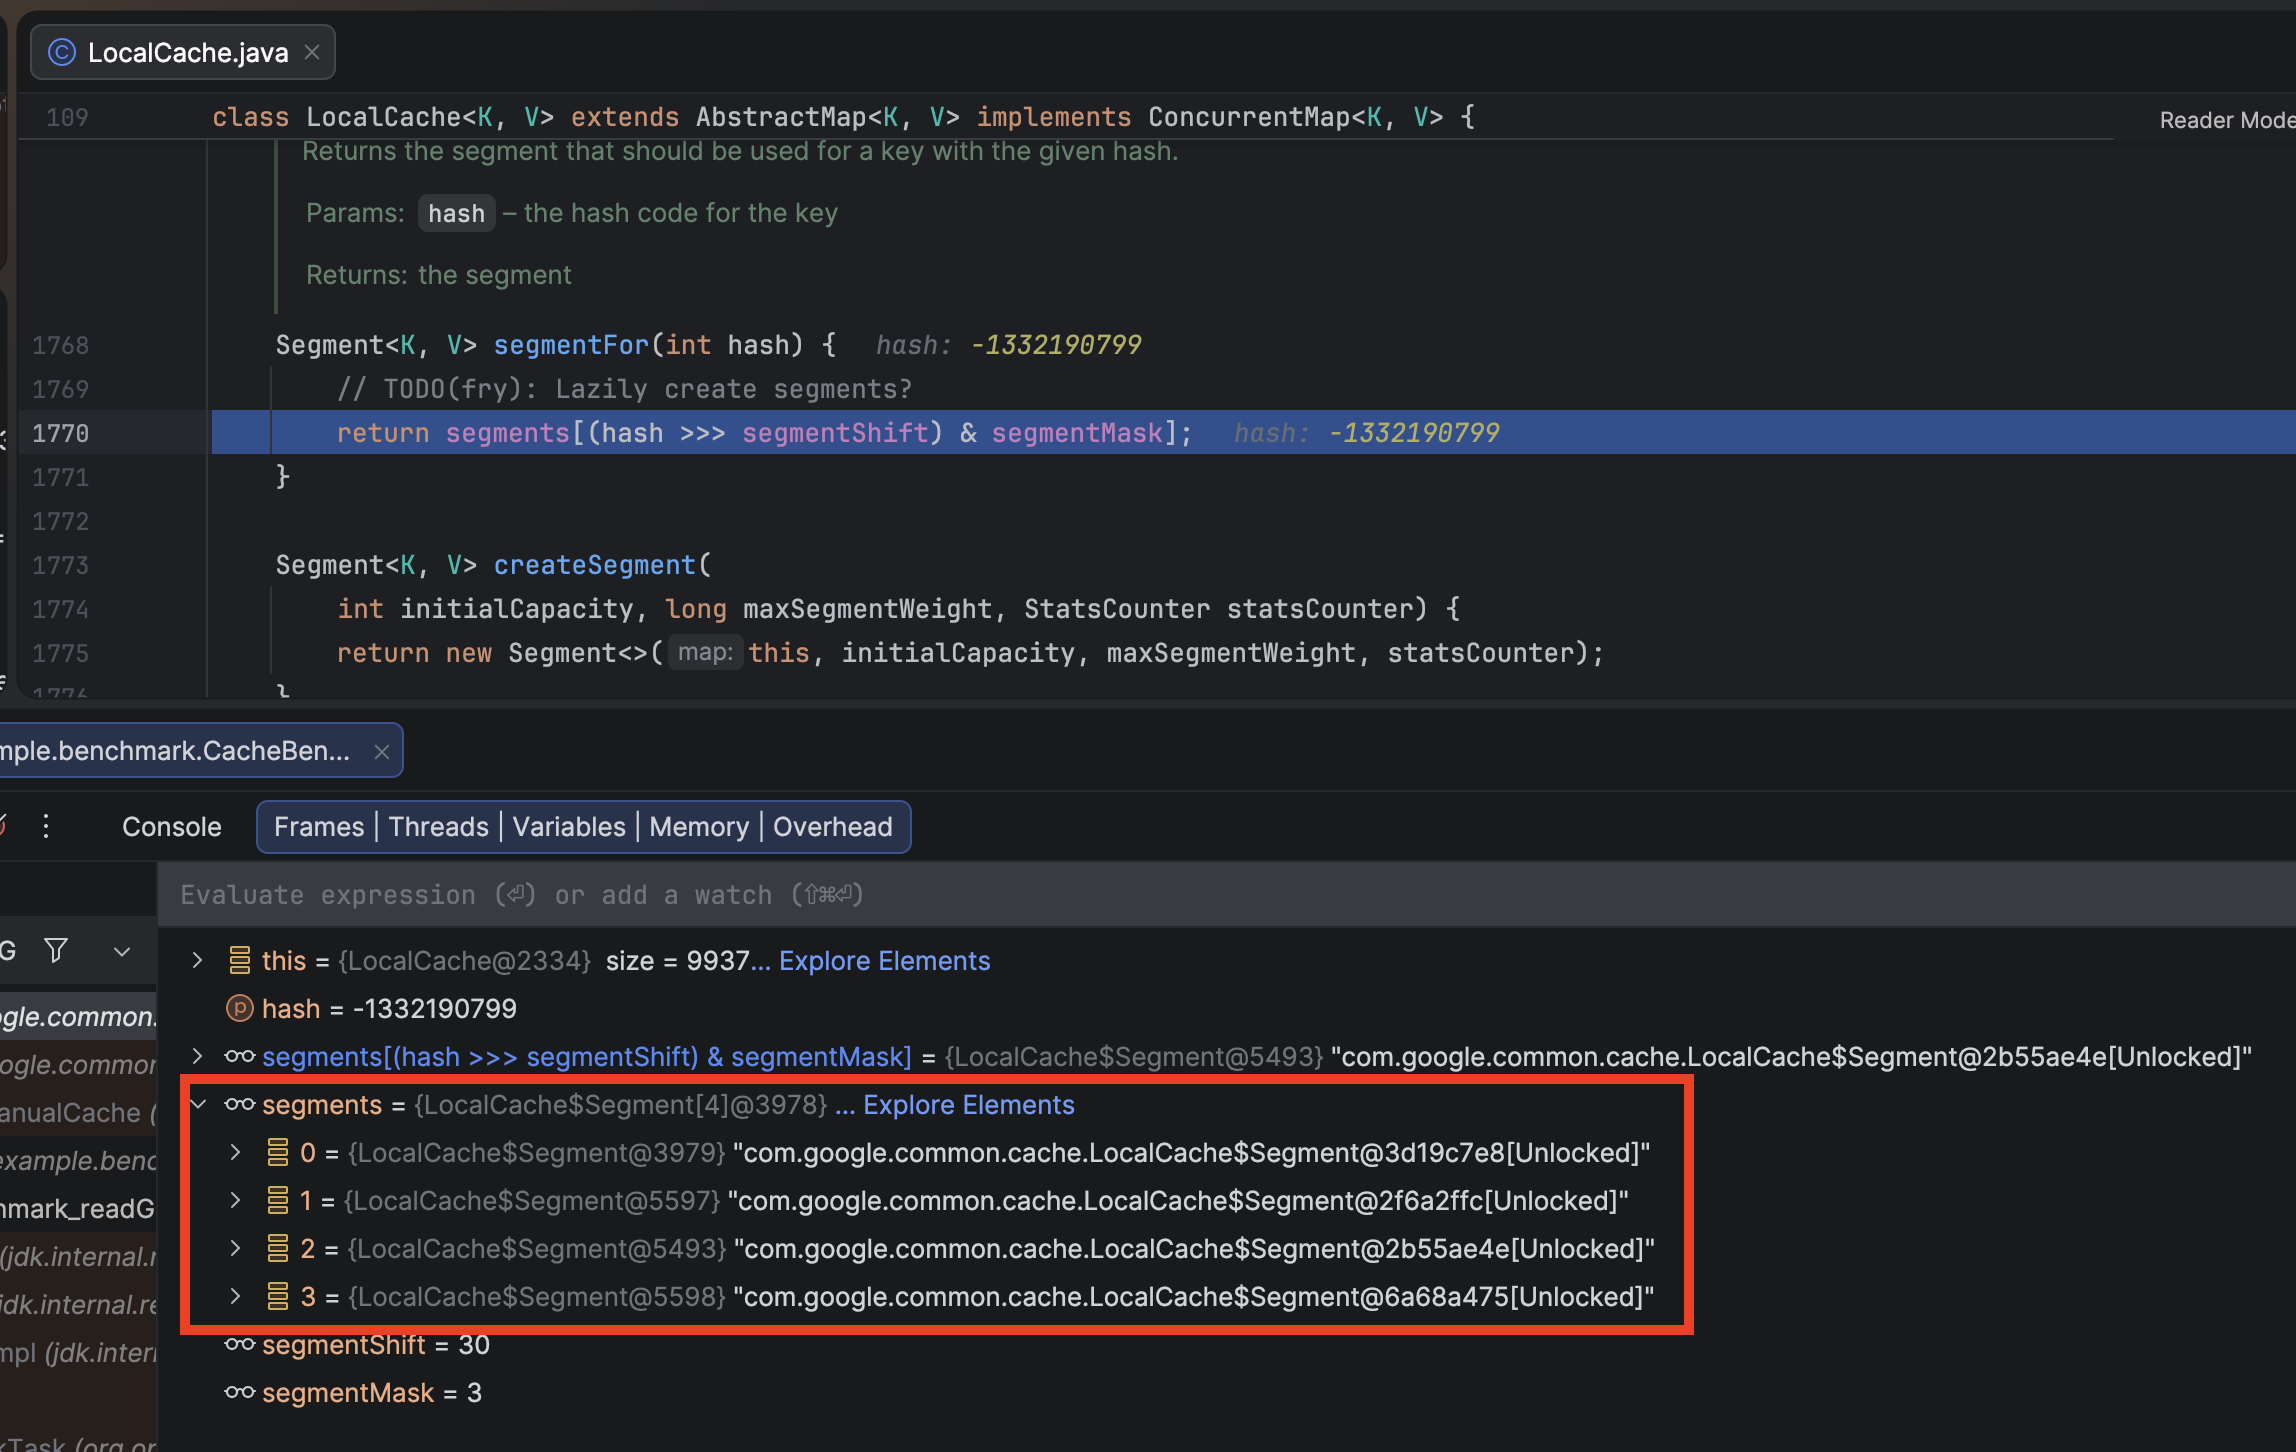Click Explore Elements link for this variable
The image size is (2296, 1452).
[x=884, y=961]
